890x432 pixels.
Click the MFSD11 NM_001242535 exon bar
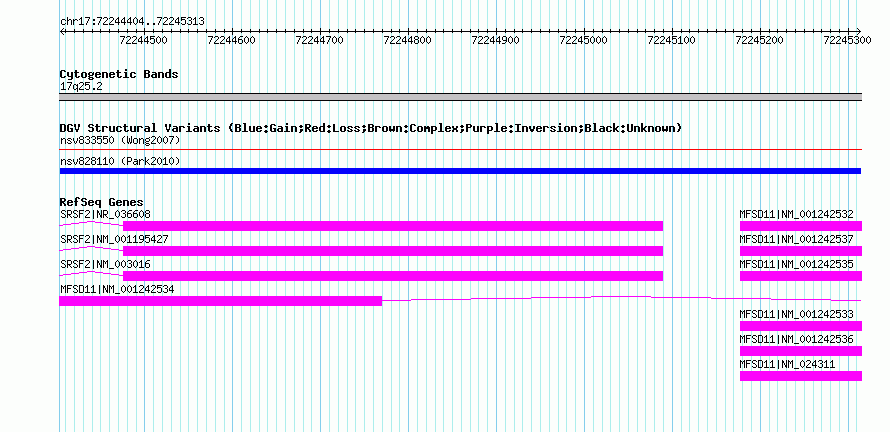pos(801,276)
